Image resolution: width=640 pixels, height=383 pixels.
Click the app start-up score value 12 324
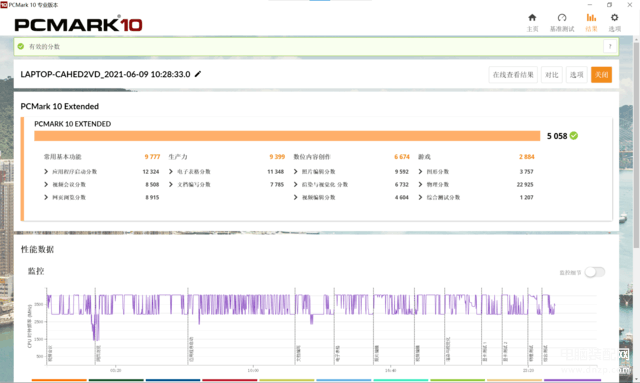pos(151,171)
